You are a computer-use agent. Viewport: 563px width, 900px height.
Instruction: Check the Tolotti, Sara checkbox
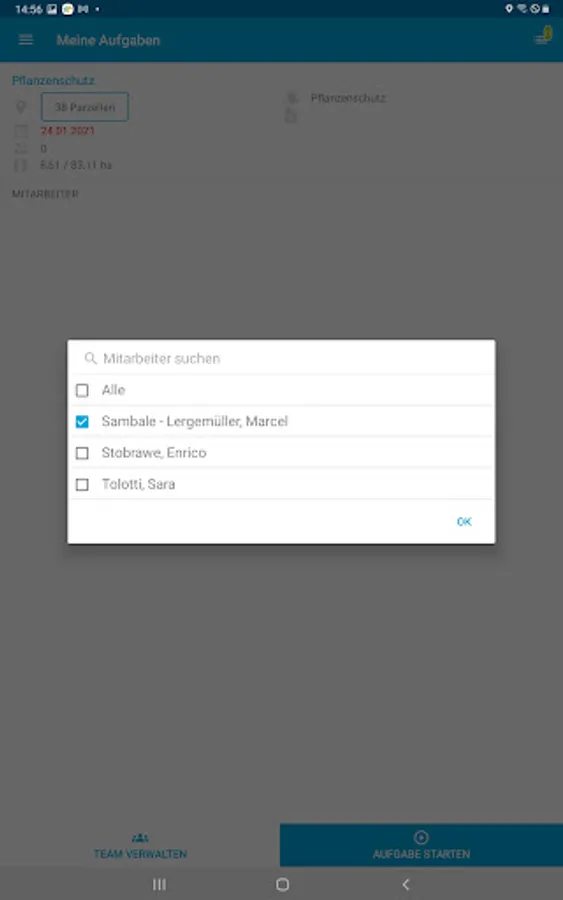pyautogui.click(x=82, y=484)
